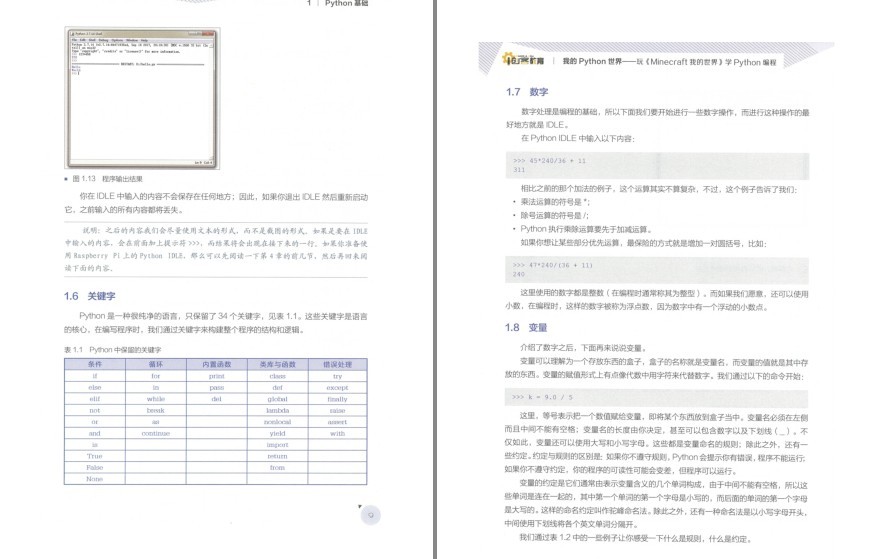869x559 pixels.
Task: Click the 'not' cell in the keyword table
Action: (x=95, y=411)
